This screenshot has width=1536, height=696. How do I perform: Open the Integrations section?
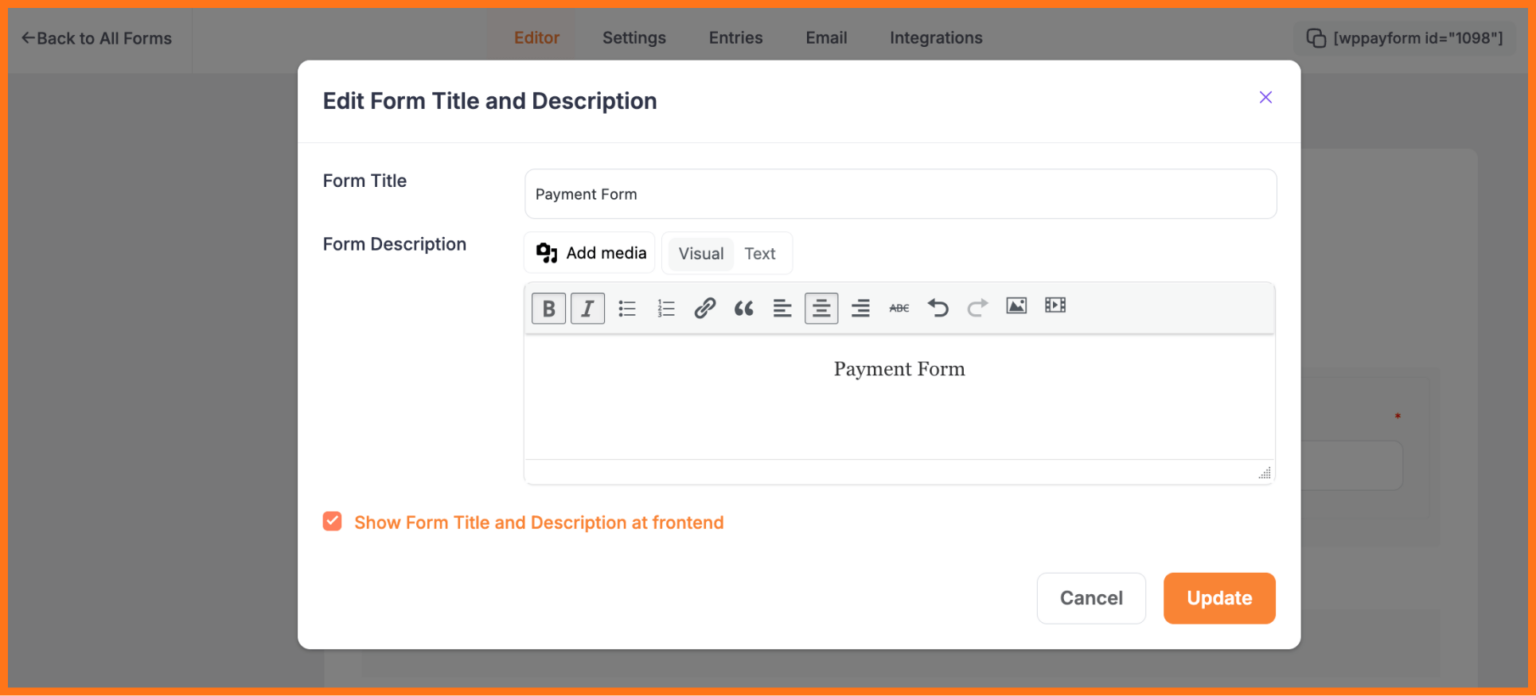(x=935, y=38)
